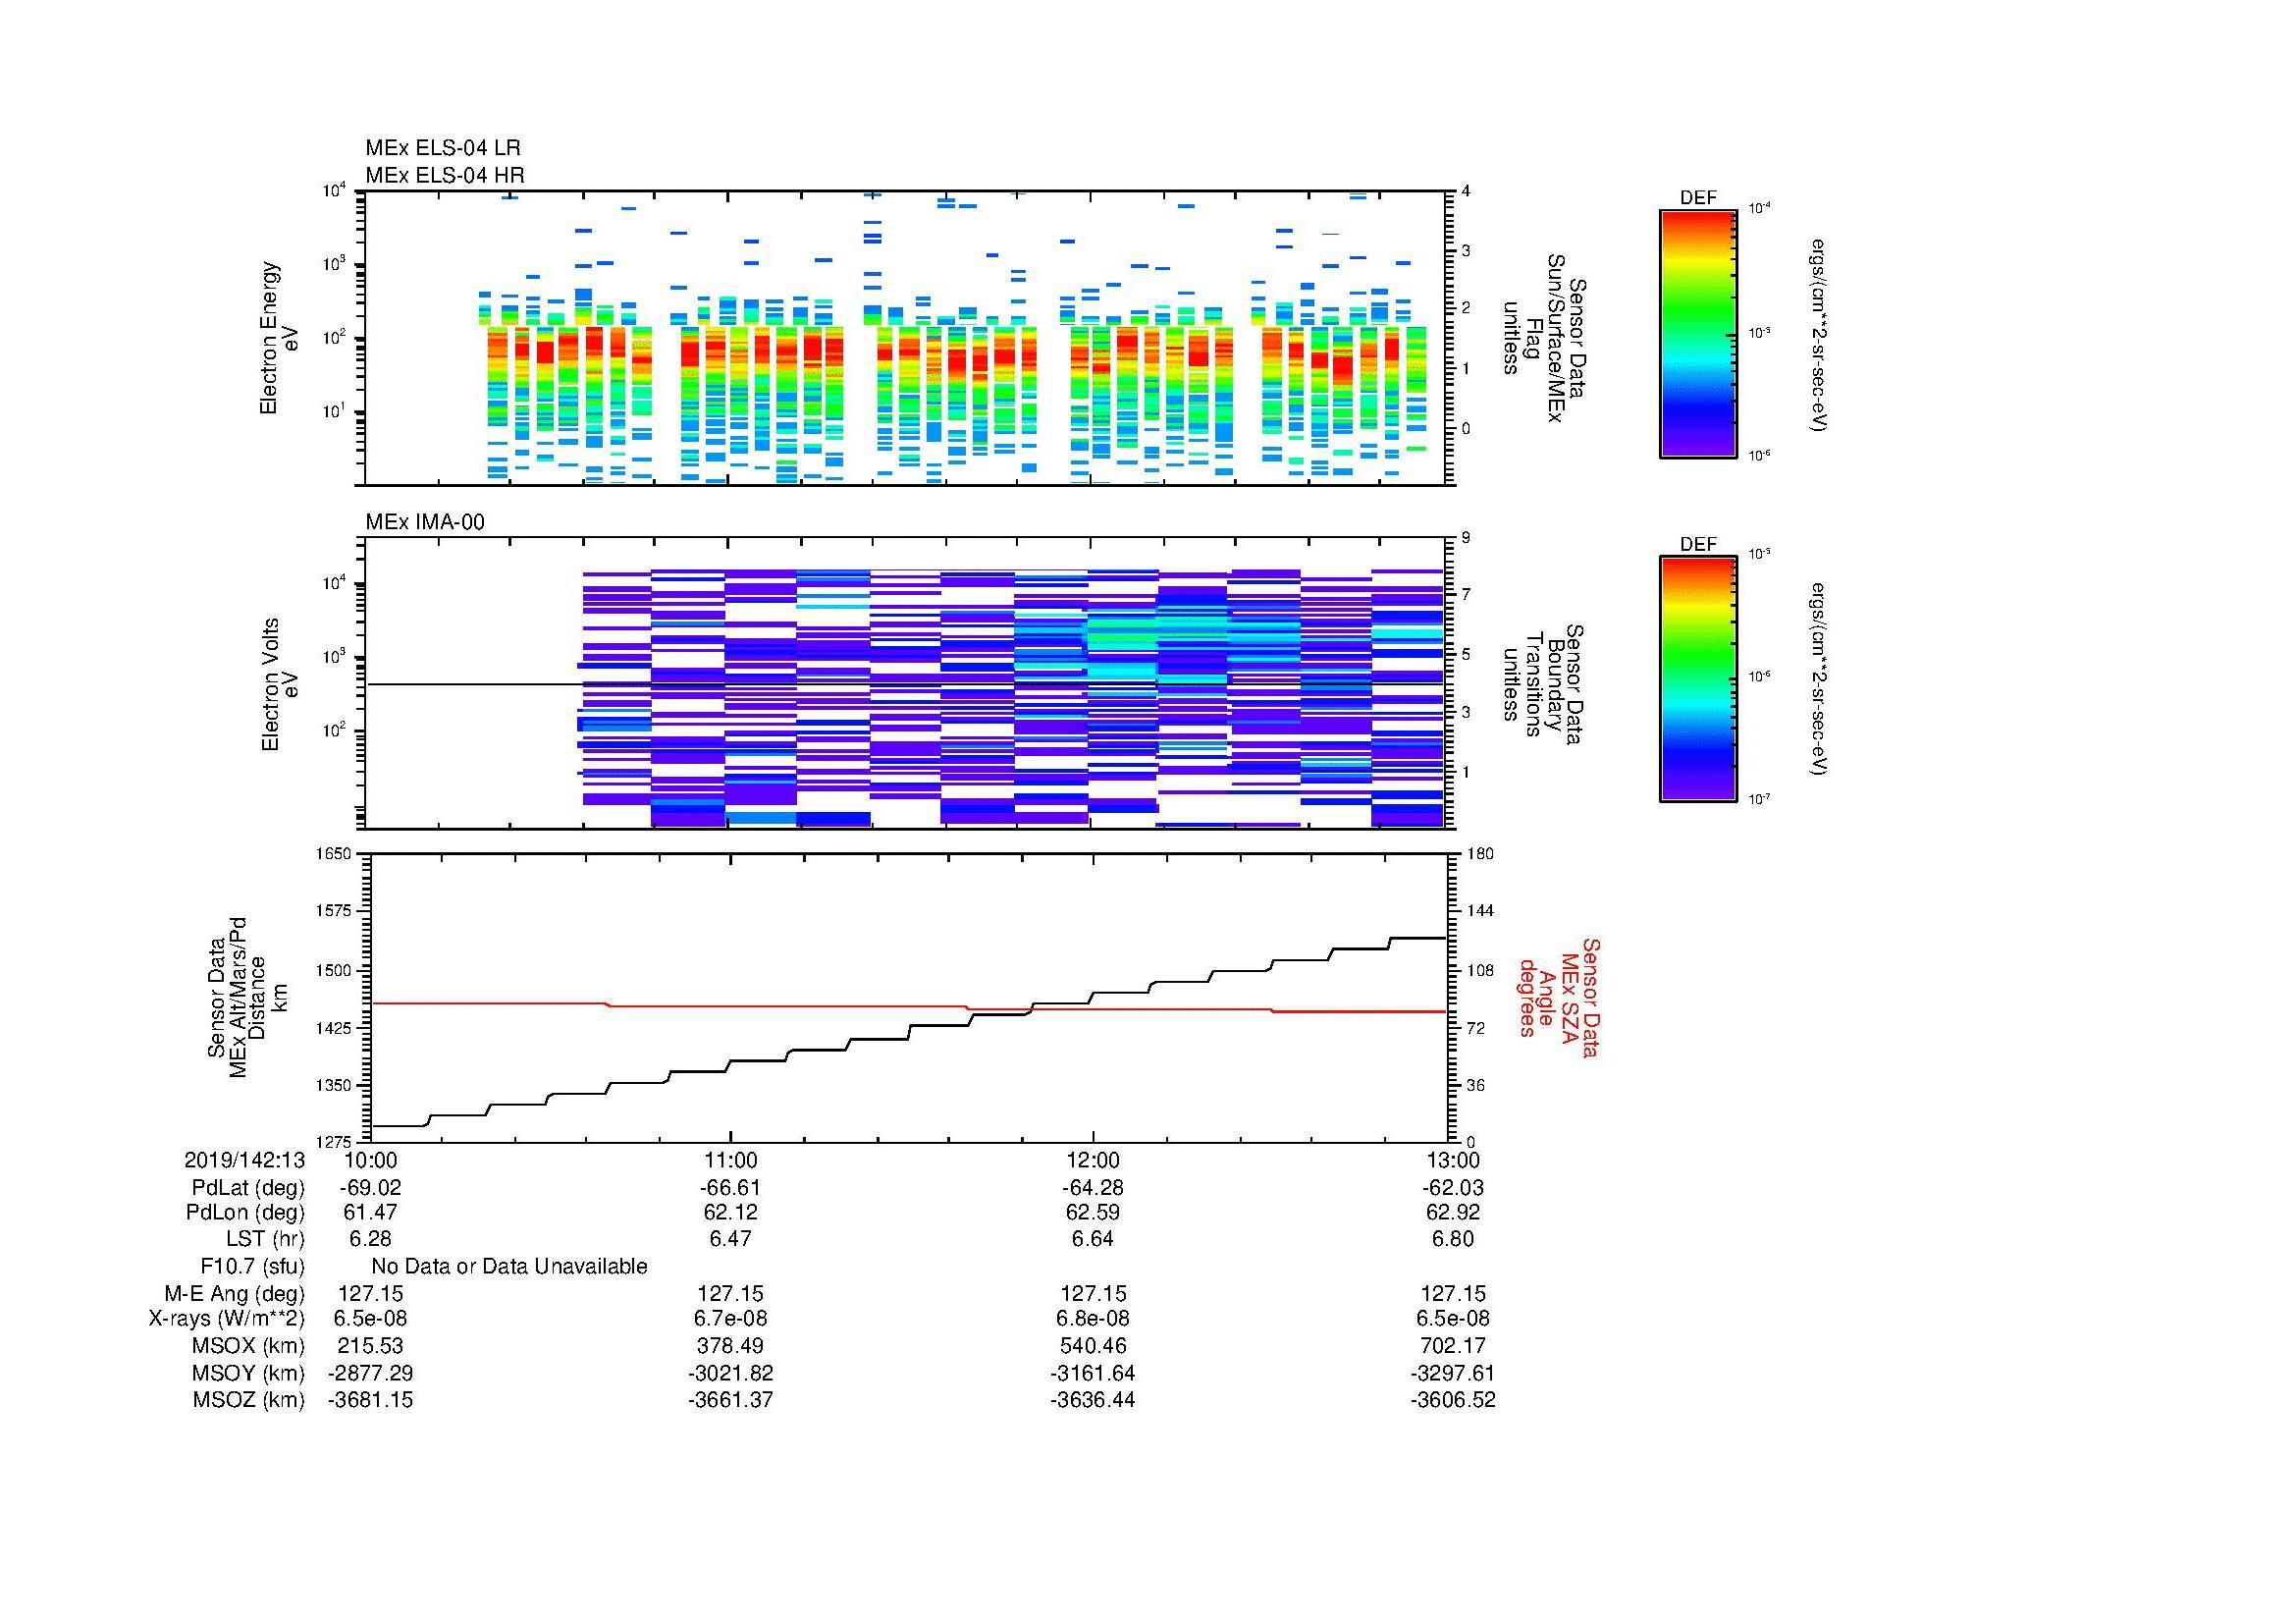Click the MSOZ value -3606.52
The height and width of the screenshot is (1623, 2296).
click(x=1453, y=1400)
